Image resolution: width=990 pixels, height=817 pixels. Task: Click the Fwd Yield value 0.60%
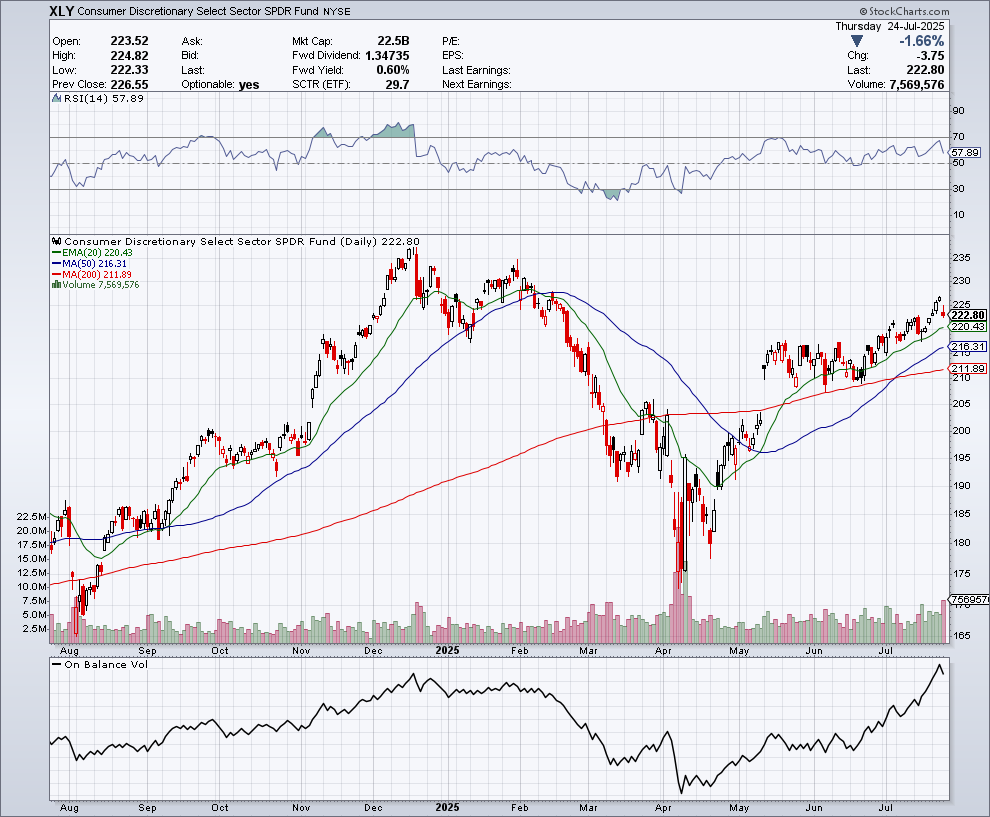click(393, 70)
